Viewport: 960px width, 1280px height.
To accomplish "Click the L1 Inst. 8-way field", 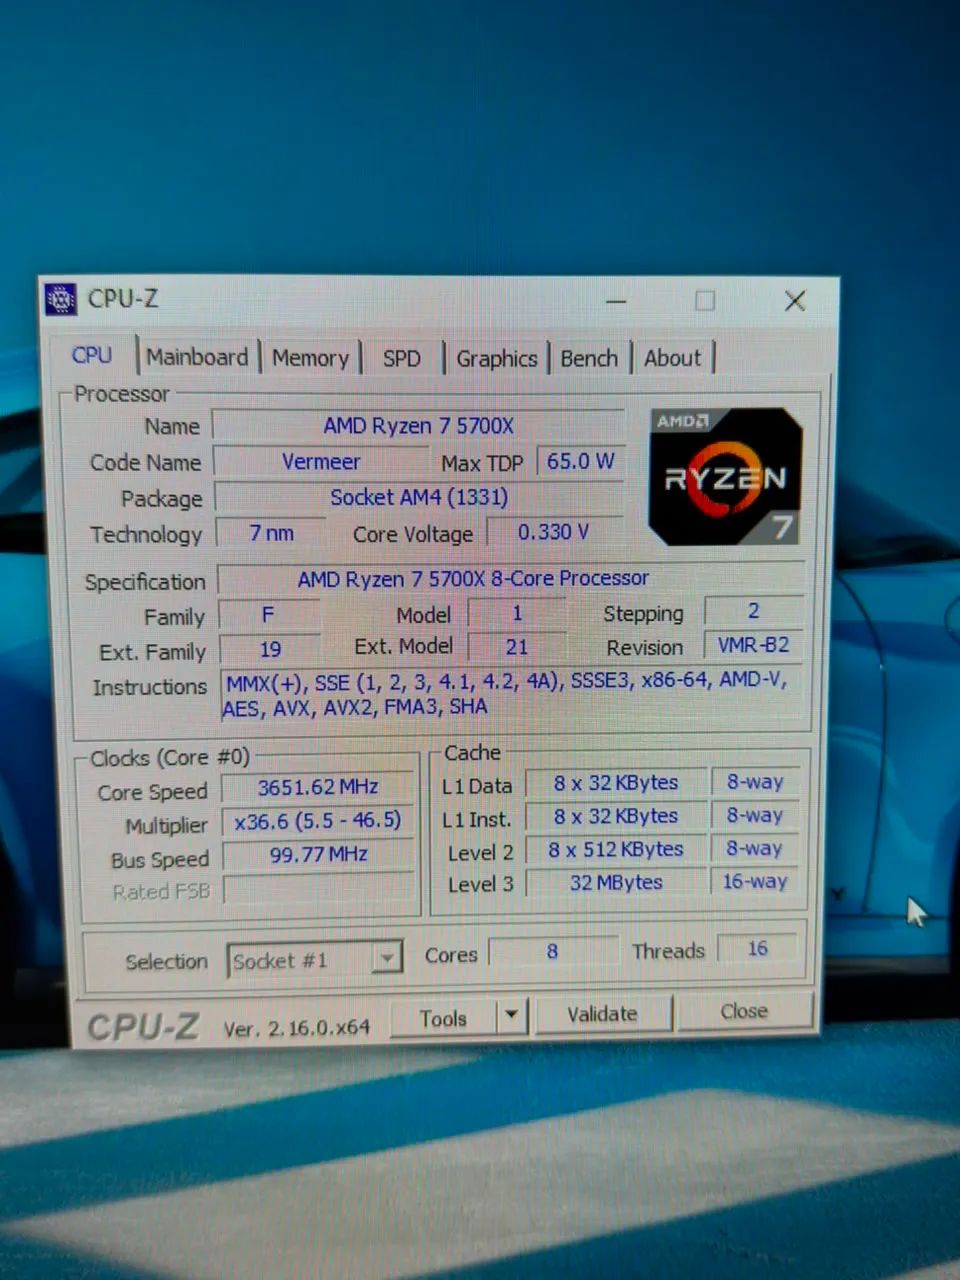I will [755, 815].
